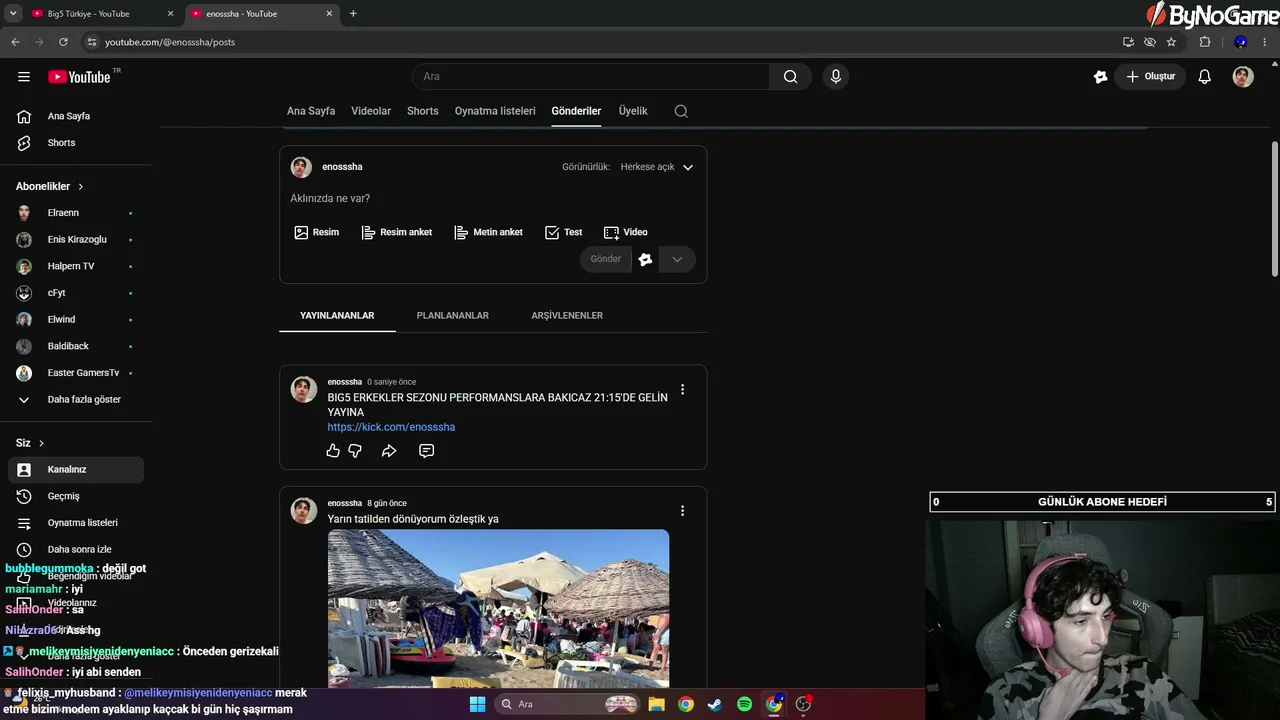Add an image with the Resim option
1280x720 pixels.
[317, 232]
